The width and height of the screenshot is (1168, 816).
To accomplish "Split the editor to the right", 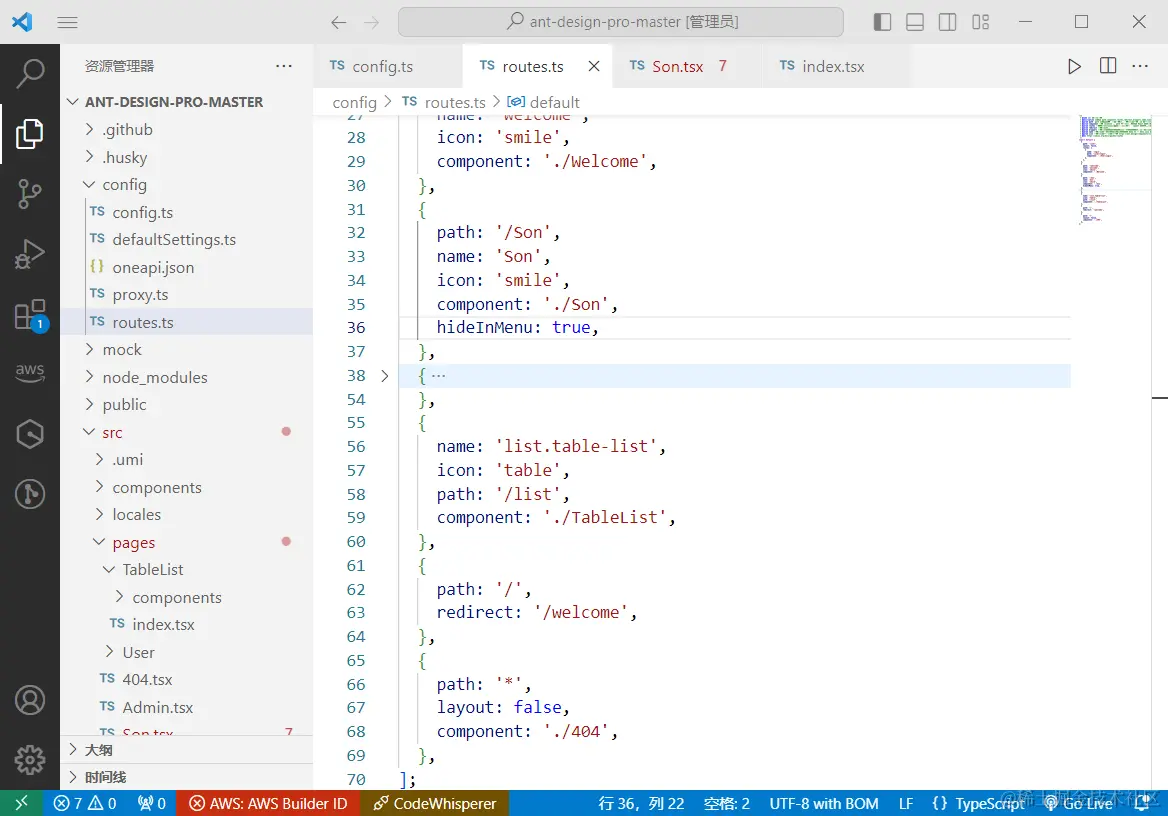I will (x=1108, y=66).
